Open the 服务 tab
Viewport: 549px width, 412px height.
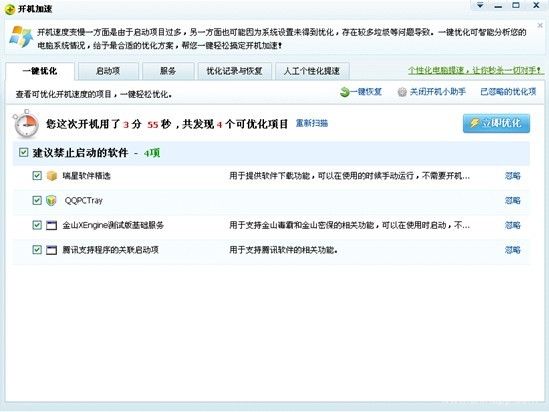point(168,71)
